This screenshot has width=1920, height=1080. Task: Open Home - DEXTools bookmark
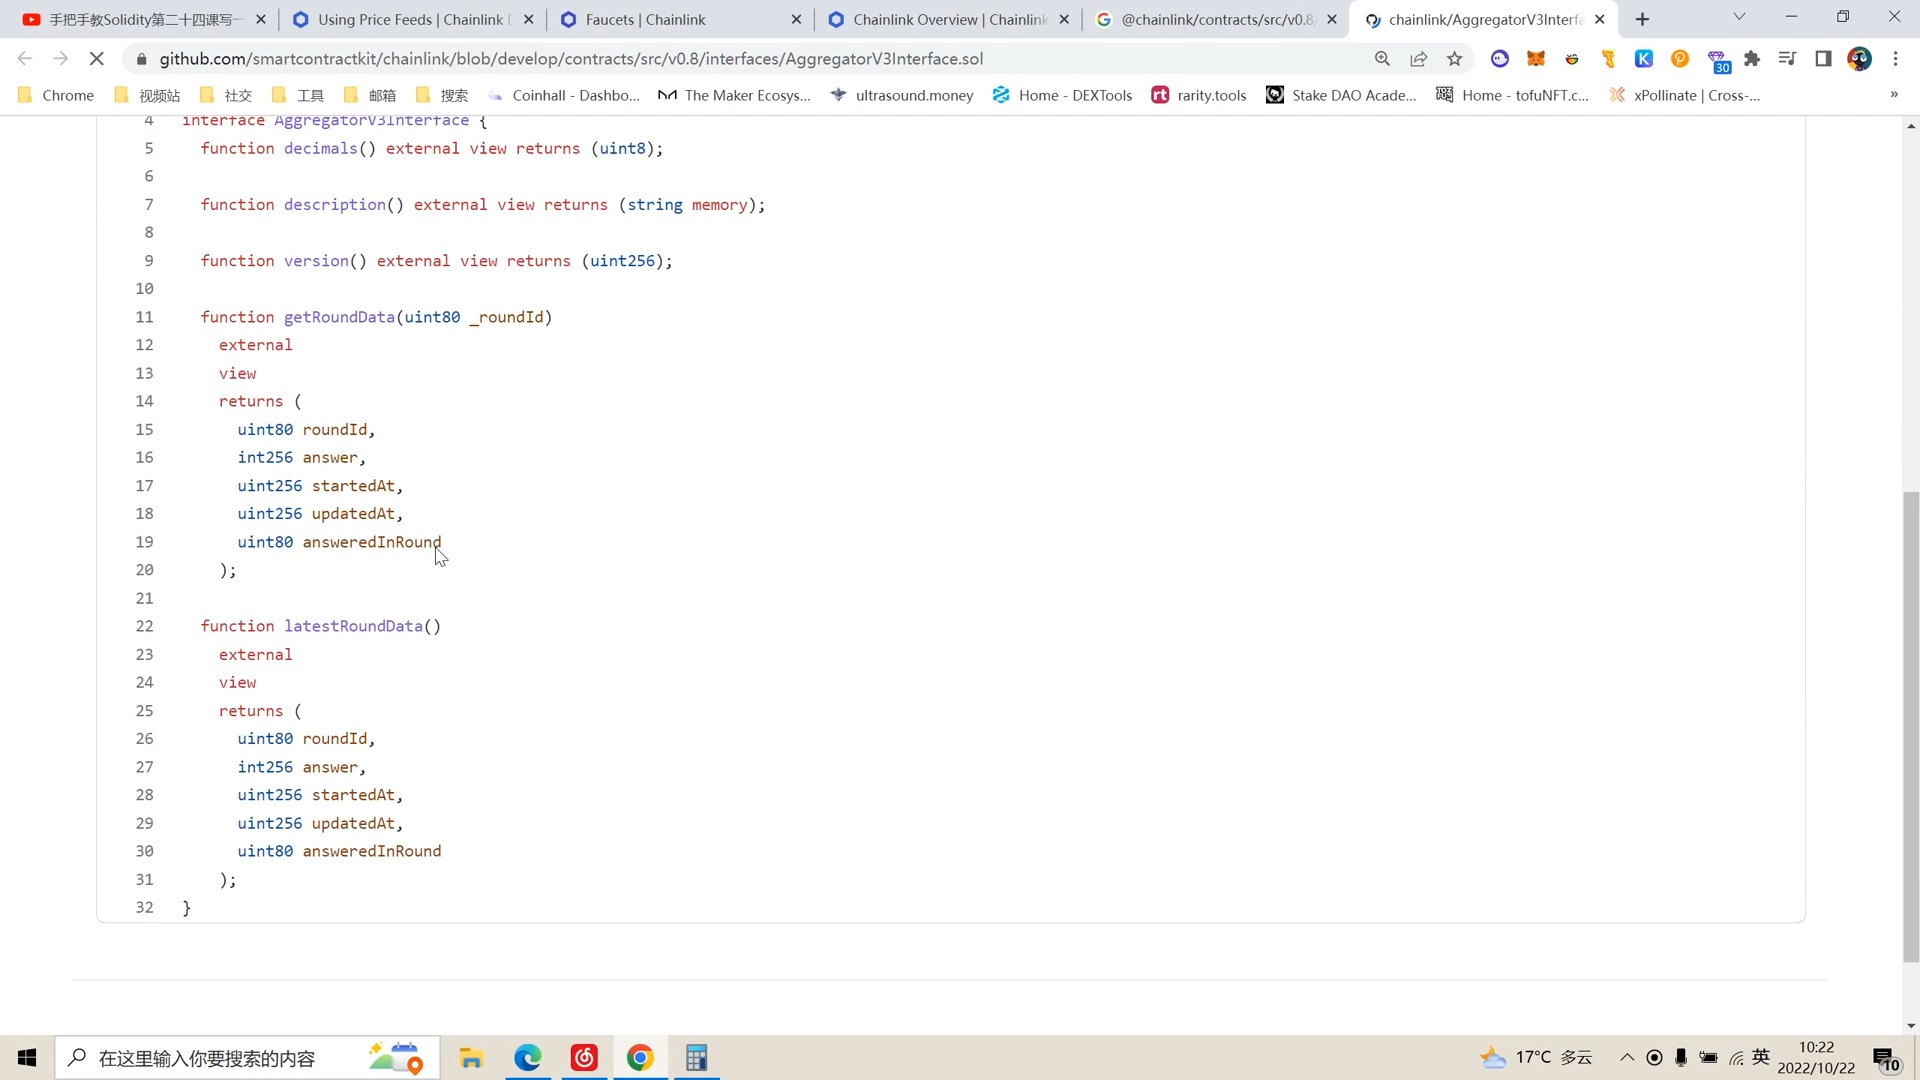pyautogui.click(x=1063, y=95)
